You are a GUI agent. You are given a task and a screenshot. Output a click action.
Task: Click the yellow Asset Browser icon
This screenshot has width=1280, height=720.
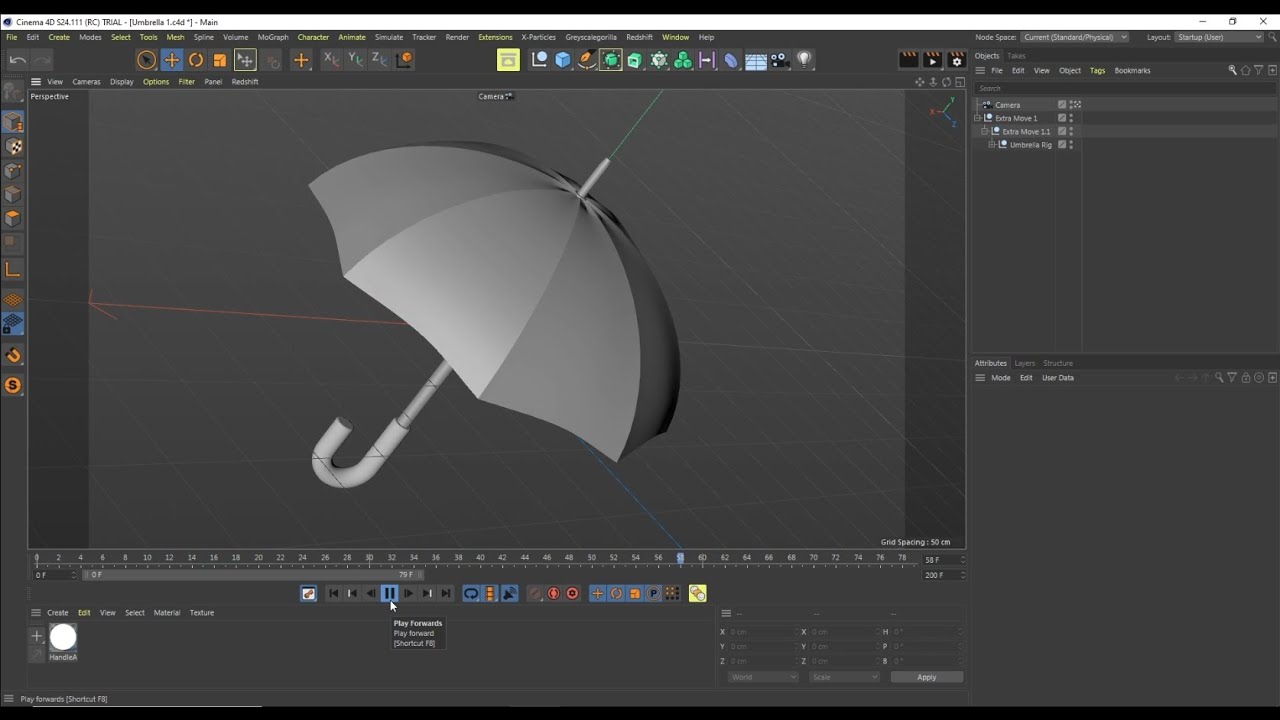click(x=508, y=60)
